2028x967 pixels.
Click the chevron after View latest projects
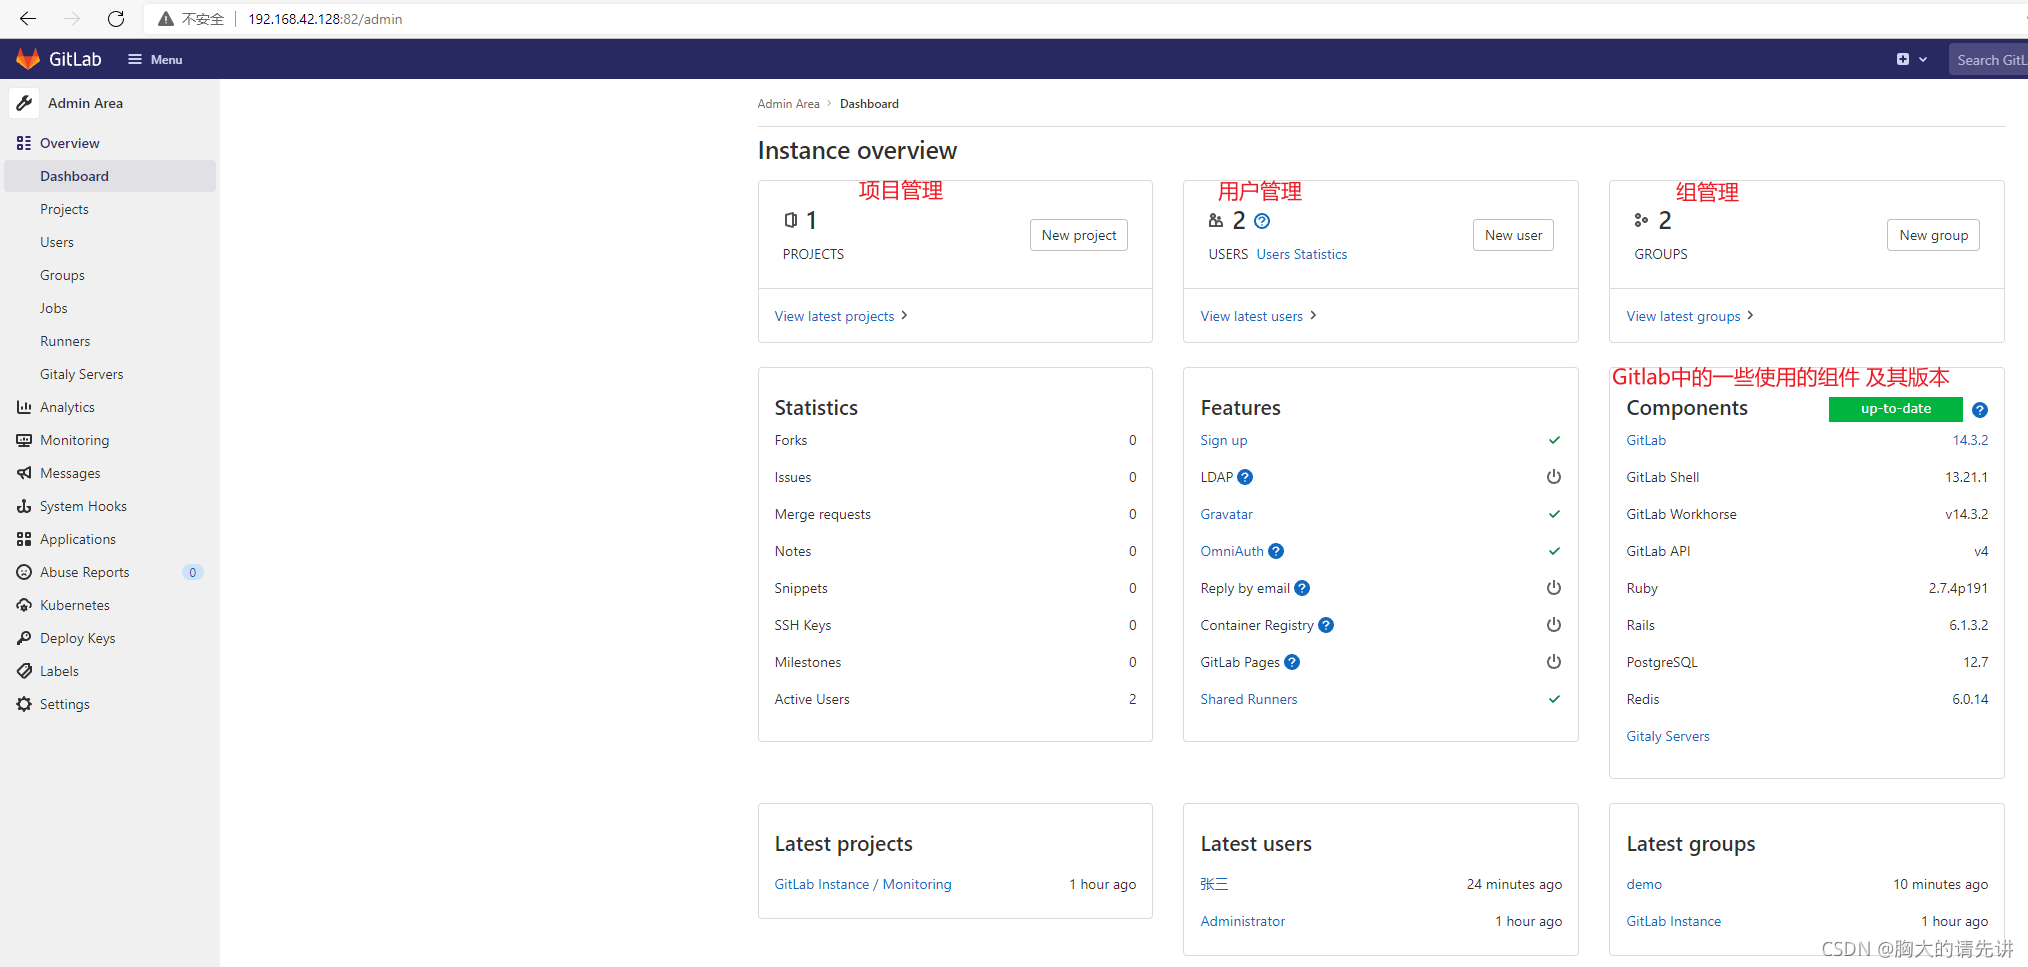coord(904,315)
